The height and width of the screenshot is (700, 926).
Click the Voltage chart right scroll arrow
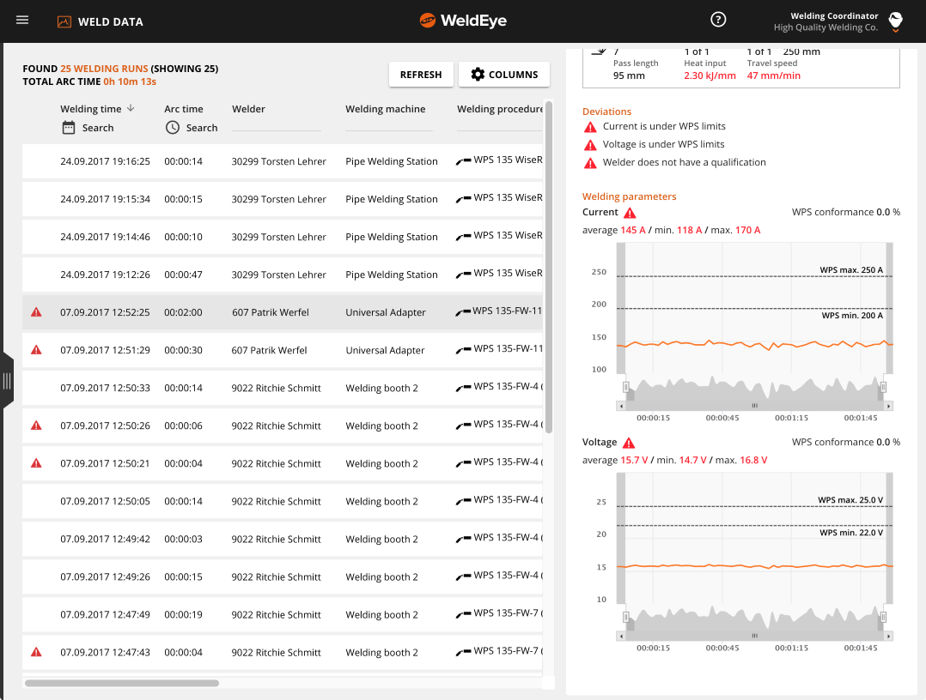888,636
